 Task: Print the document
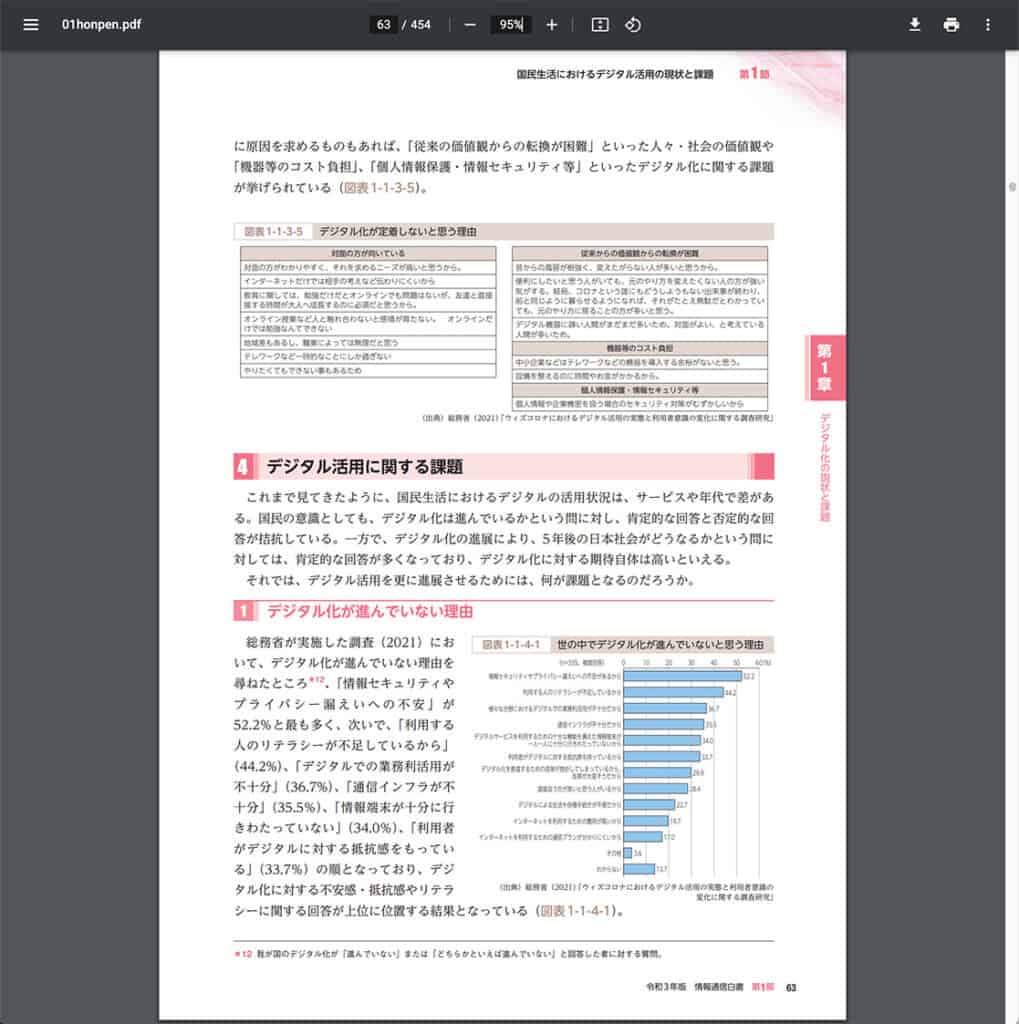(951, 25)
